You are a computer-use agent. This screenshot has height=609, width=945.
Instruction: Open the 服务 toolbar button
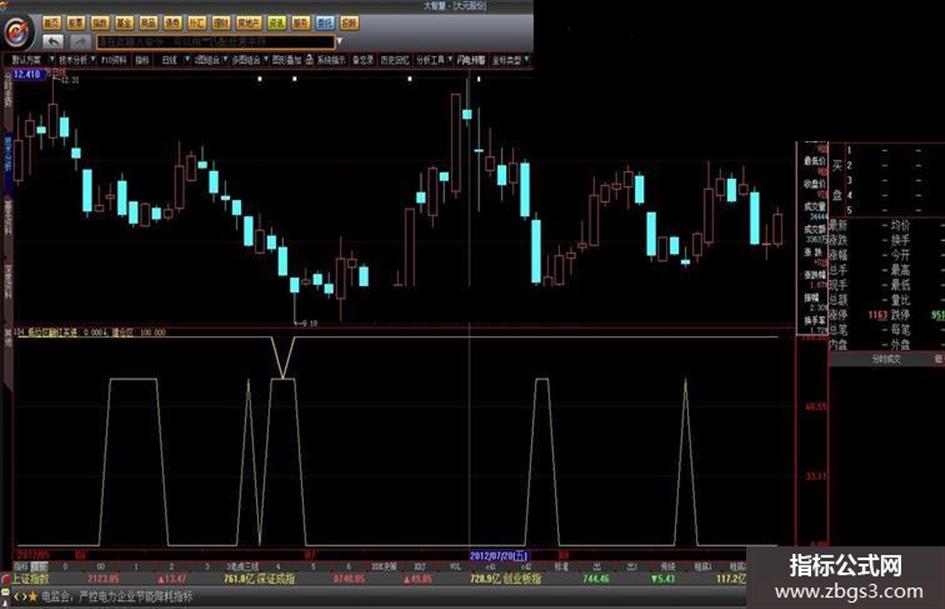301,23
